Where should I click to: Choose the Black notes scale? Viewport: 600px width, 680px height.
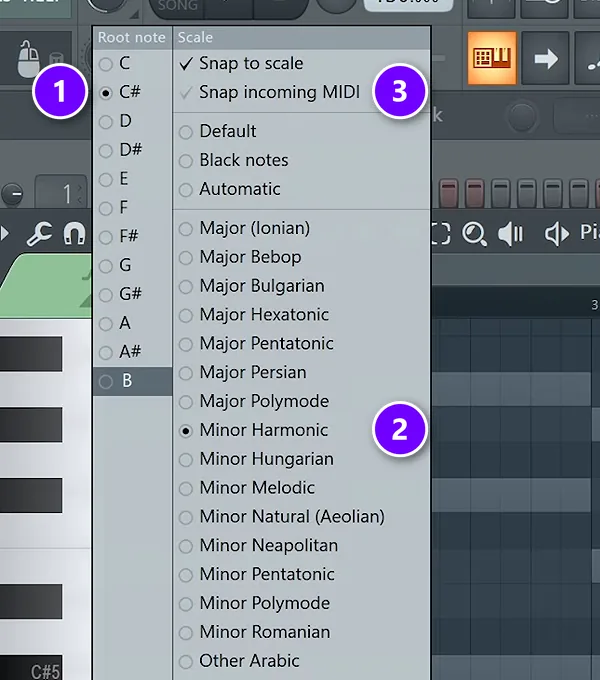pos(301,160)
